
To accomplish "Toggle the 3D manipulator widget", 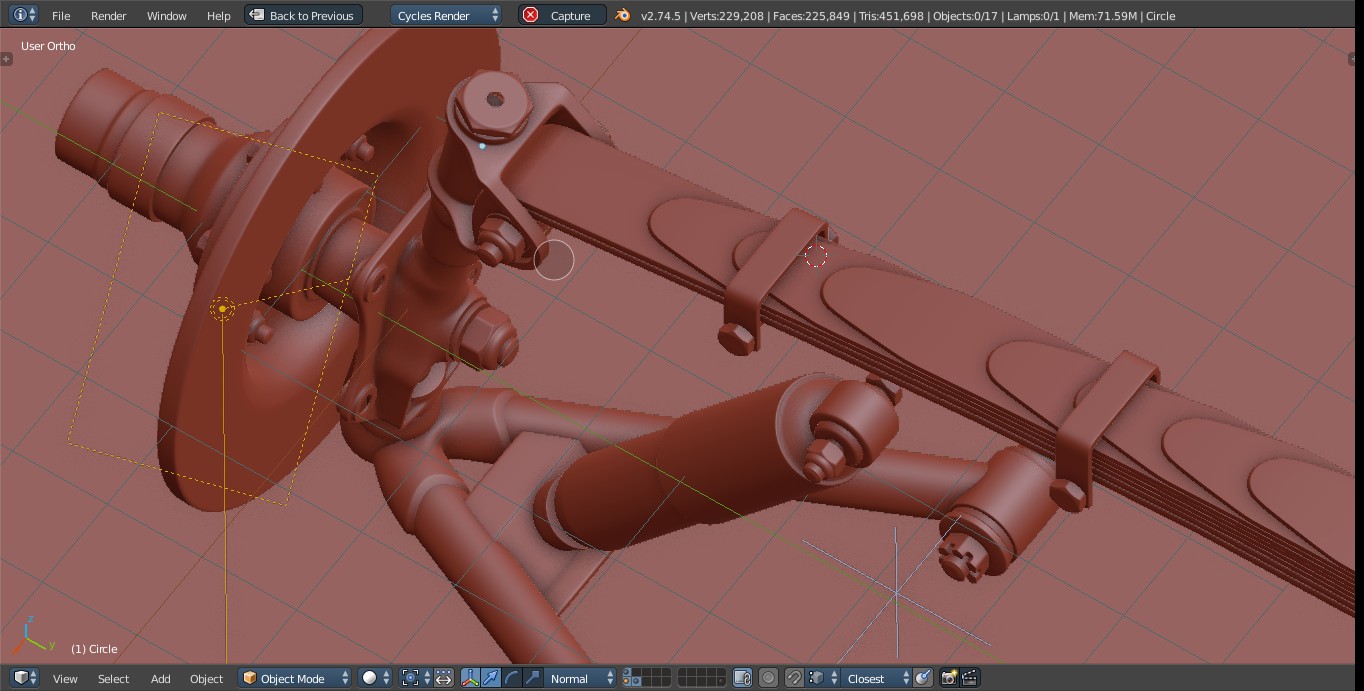I will click(470, 678).
